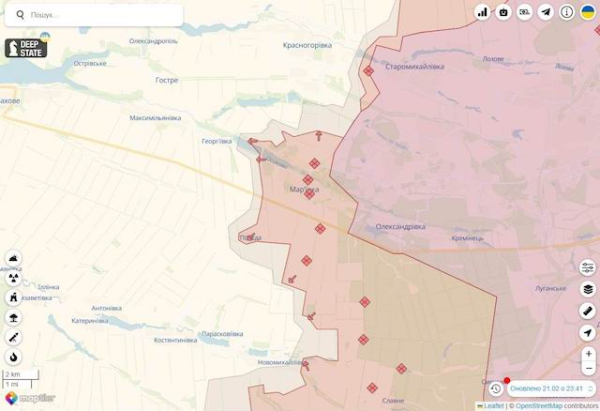Click the robot bot icon
Viewport: 600px width, 411px height.
tap(503, 12)
